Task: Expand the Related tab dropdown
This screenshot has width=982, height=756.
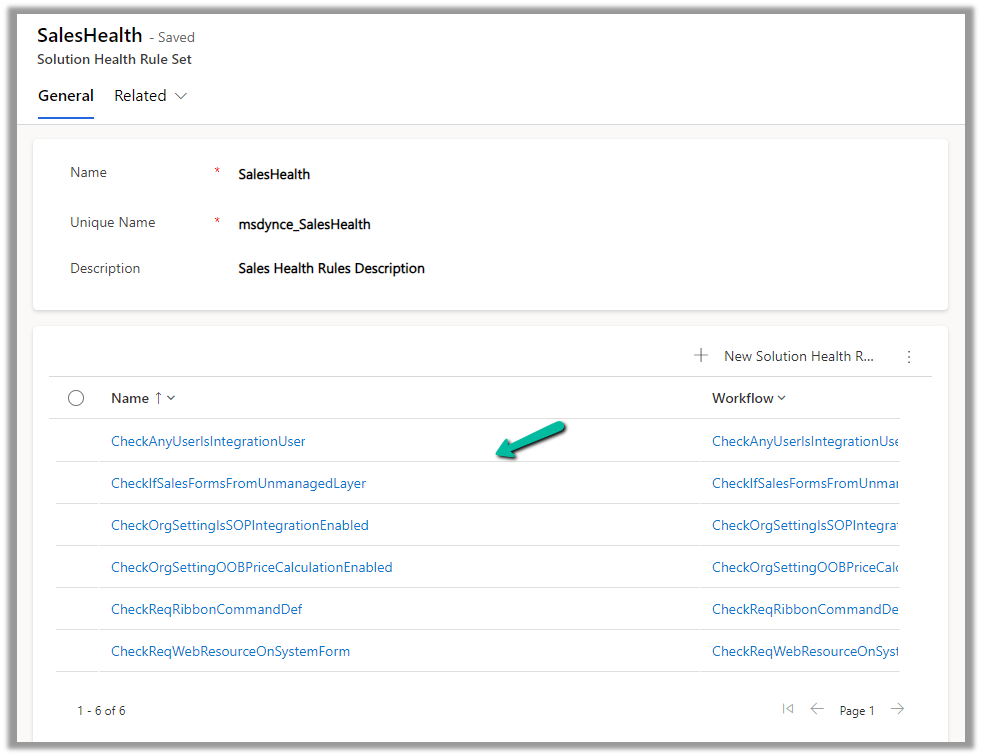Action: (181, 96)
